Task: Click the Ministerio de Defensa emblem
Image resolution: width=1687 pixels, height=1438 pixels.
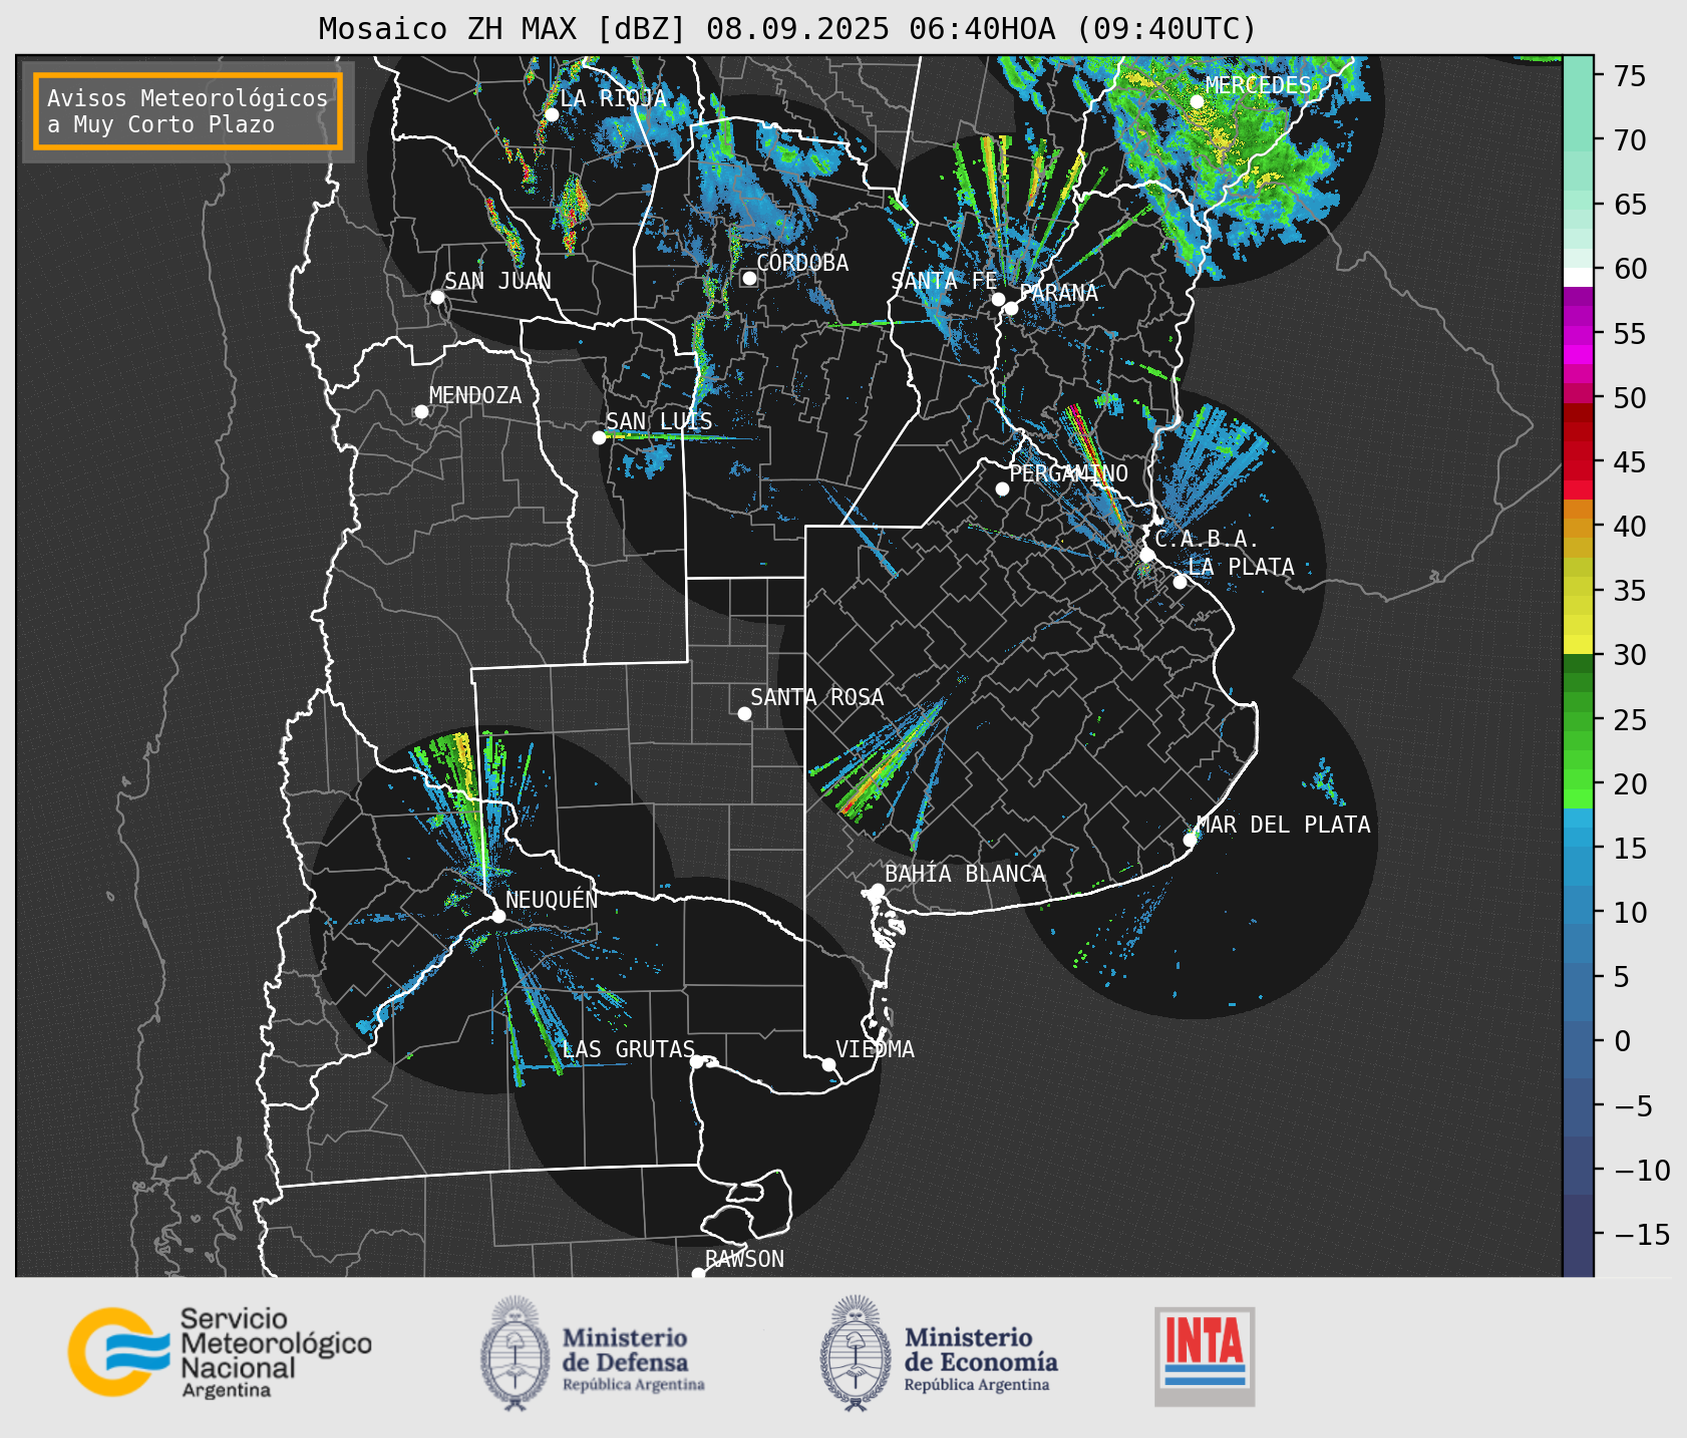Action: (x=514, y=1353)
